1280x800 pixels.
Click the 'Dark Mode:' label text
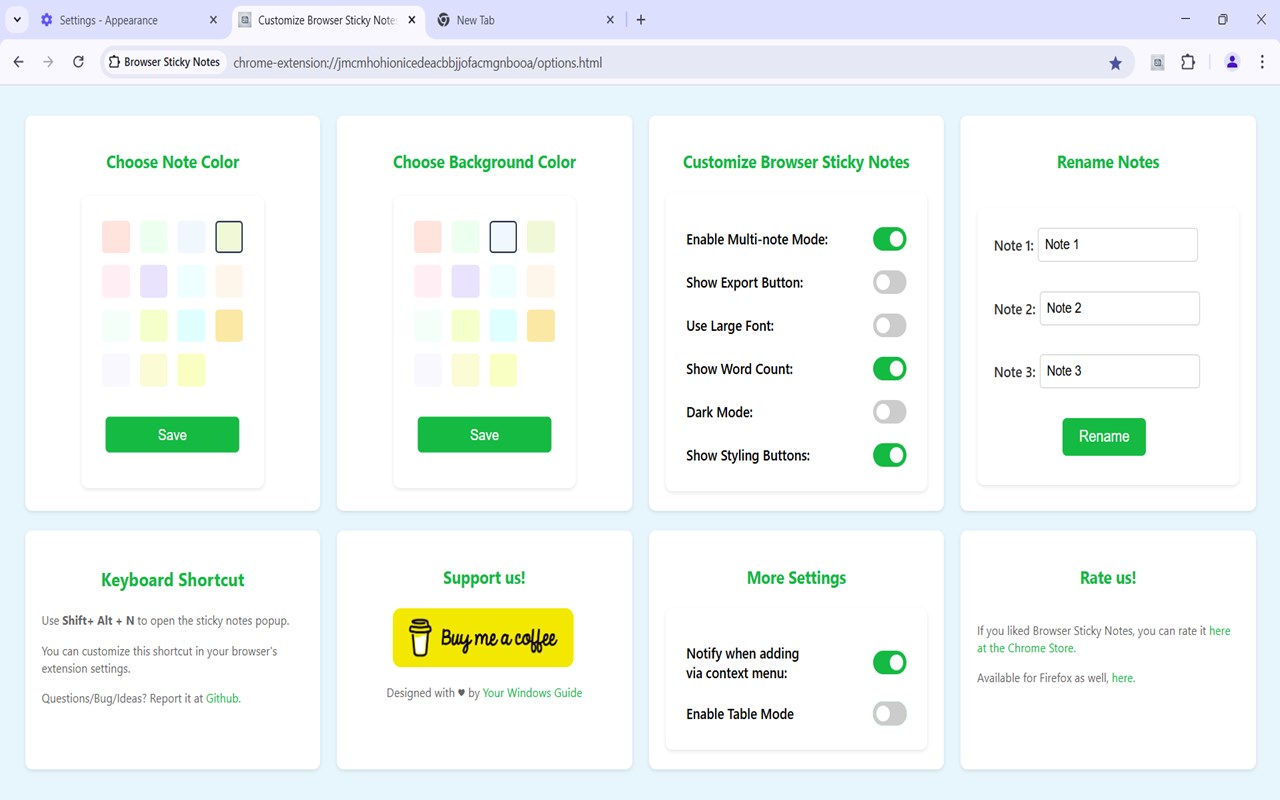coord(719,412)
